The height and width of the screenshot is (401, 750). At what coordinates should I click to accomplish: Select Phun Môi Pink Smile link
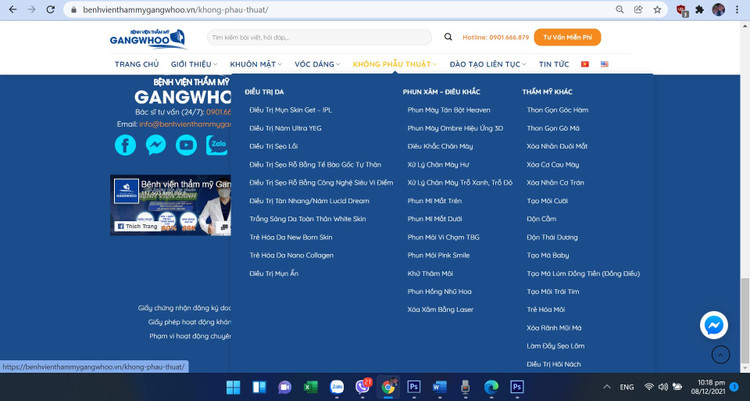(x=438, y=255)
